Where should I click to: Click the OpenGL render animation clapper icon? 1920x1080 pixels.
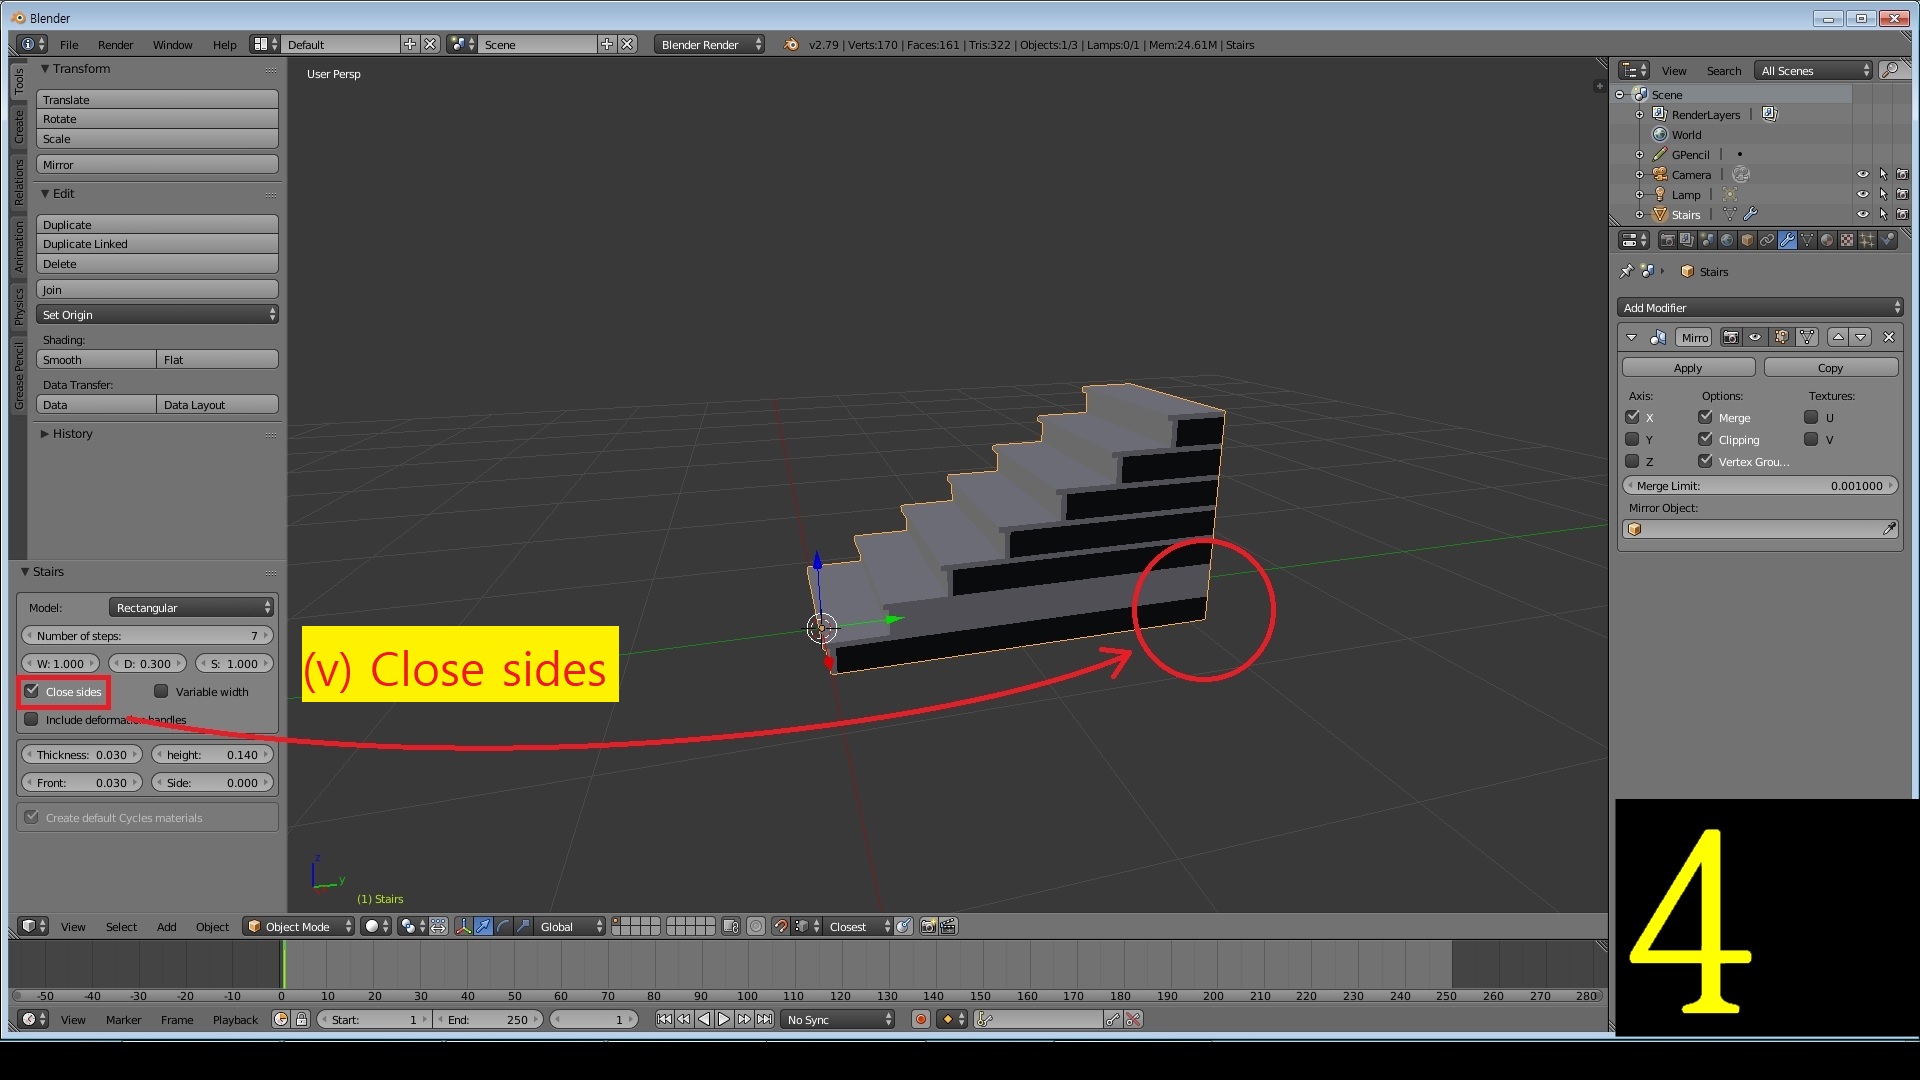(x=948, y=926)
